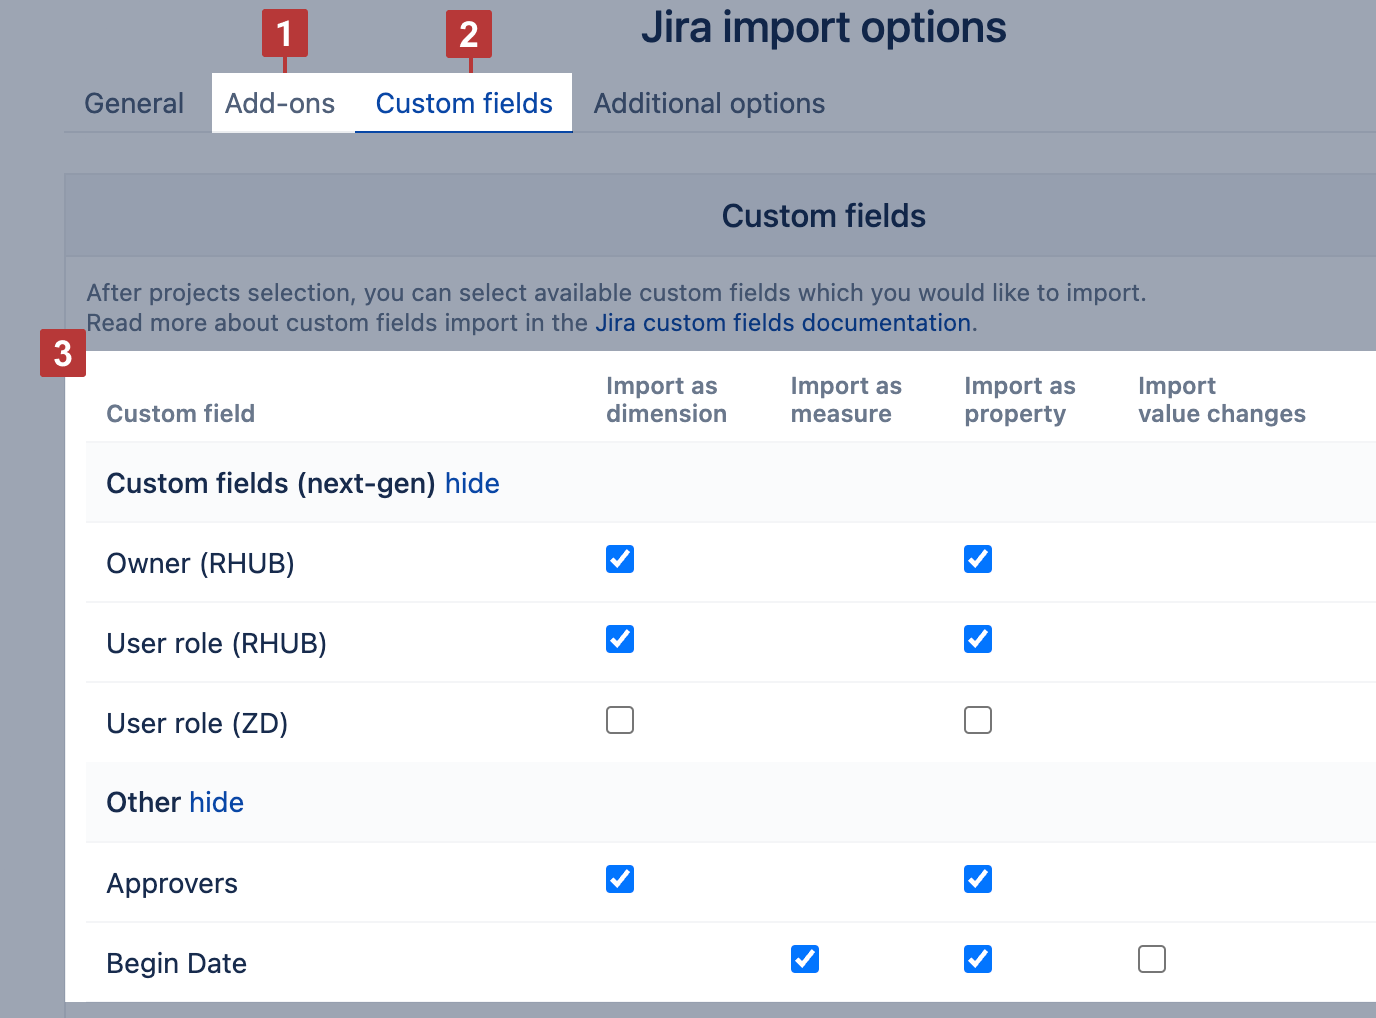Select the Custom fields tab
The width and height of the screenshot is (1376, 1018).
pos(464,103)
